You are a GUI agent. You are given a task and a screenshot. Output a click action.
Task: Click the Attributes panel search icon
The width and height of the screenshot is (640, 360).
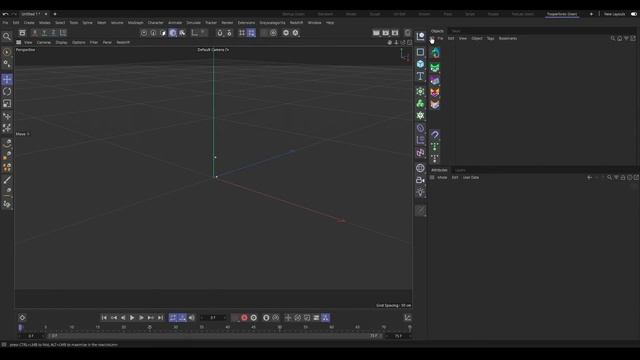[x=609, y=178]
